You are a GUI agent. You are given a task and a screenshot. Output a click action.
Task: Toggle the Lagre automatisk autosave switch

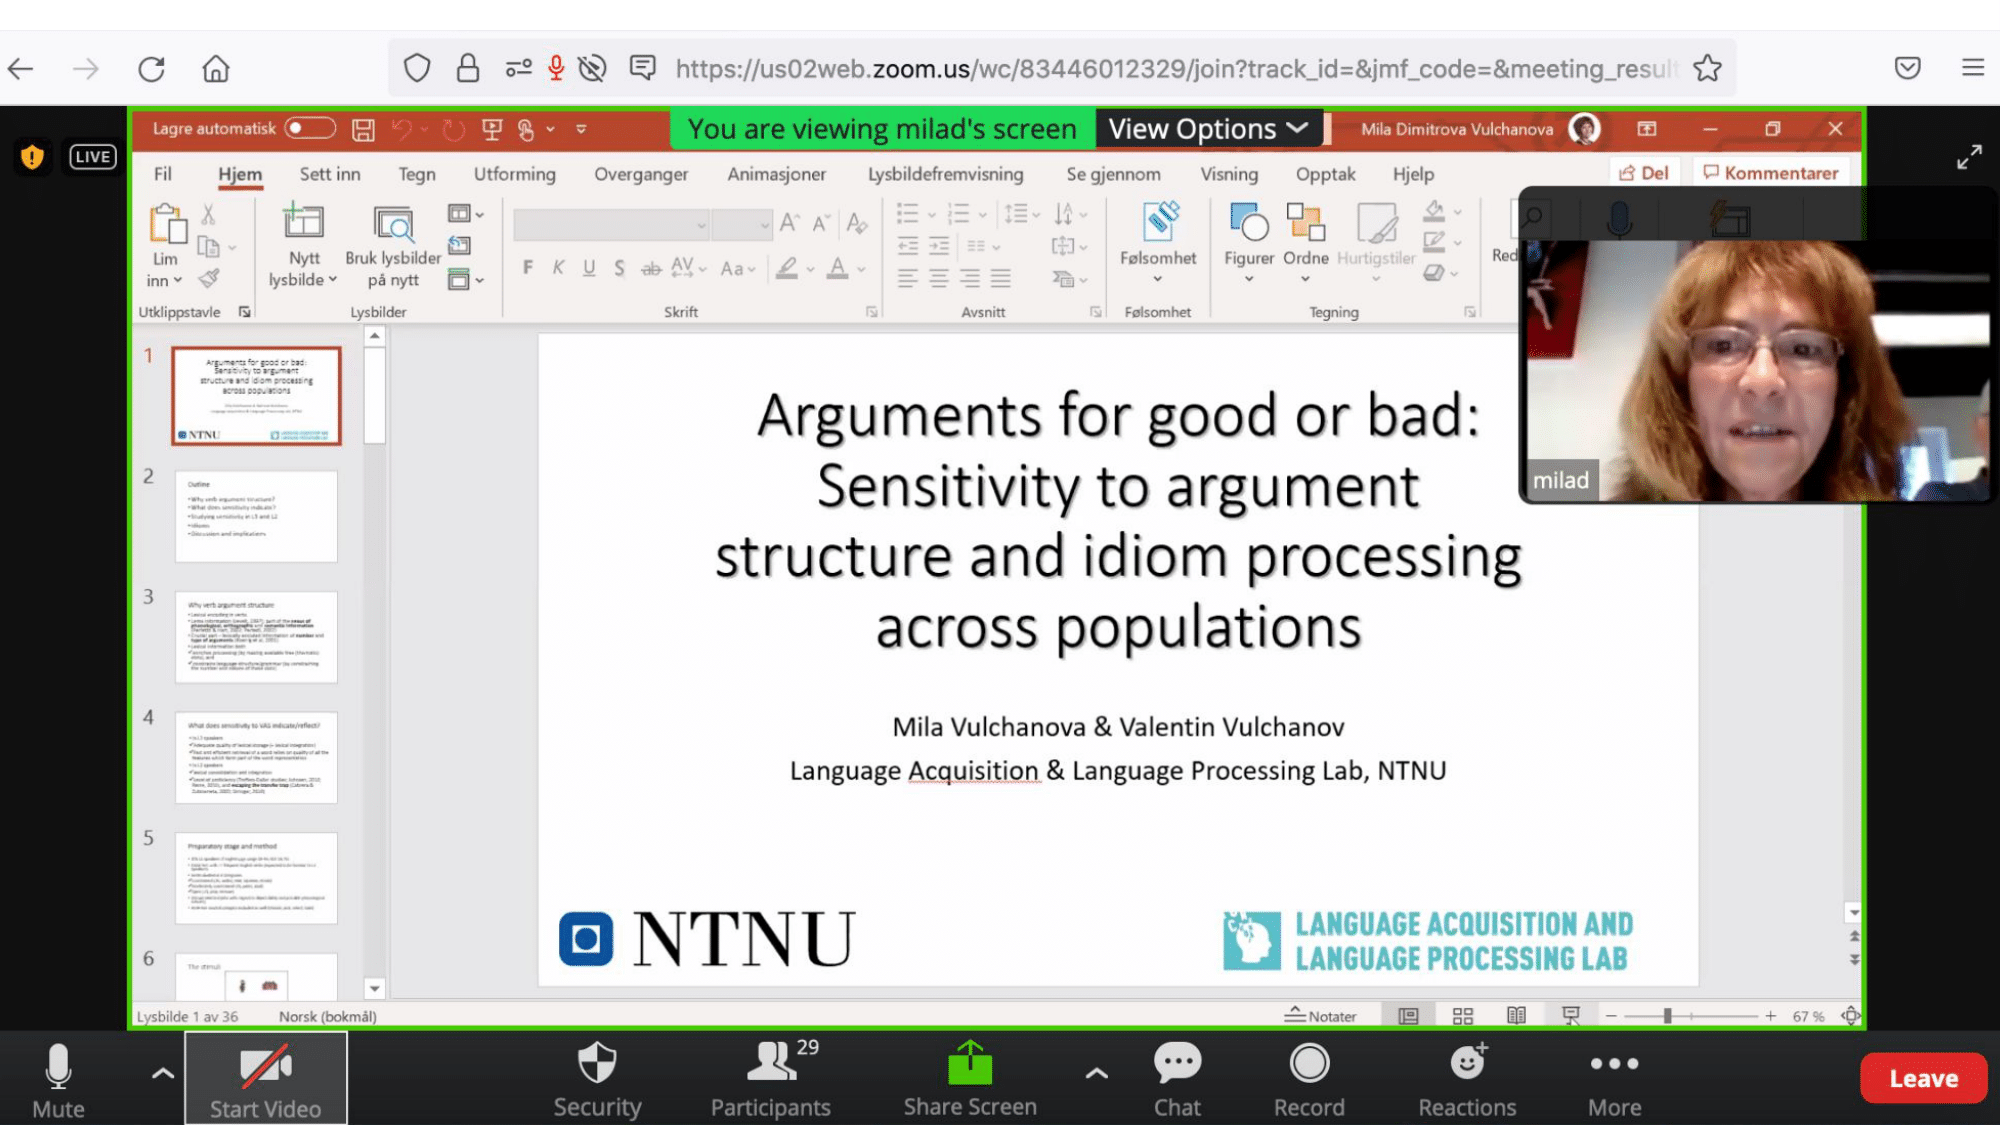click(x=309, y=128)
